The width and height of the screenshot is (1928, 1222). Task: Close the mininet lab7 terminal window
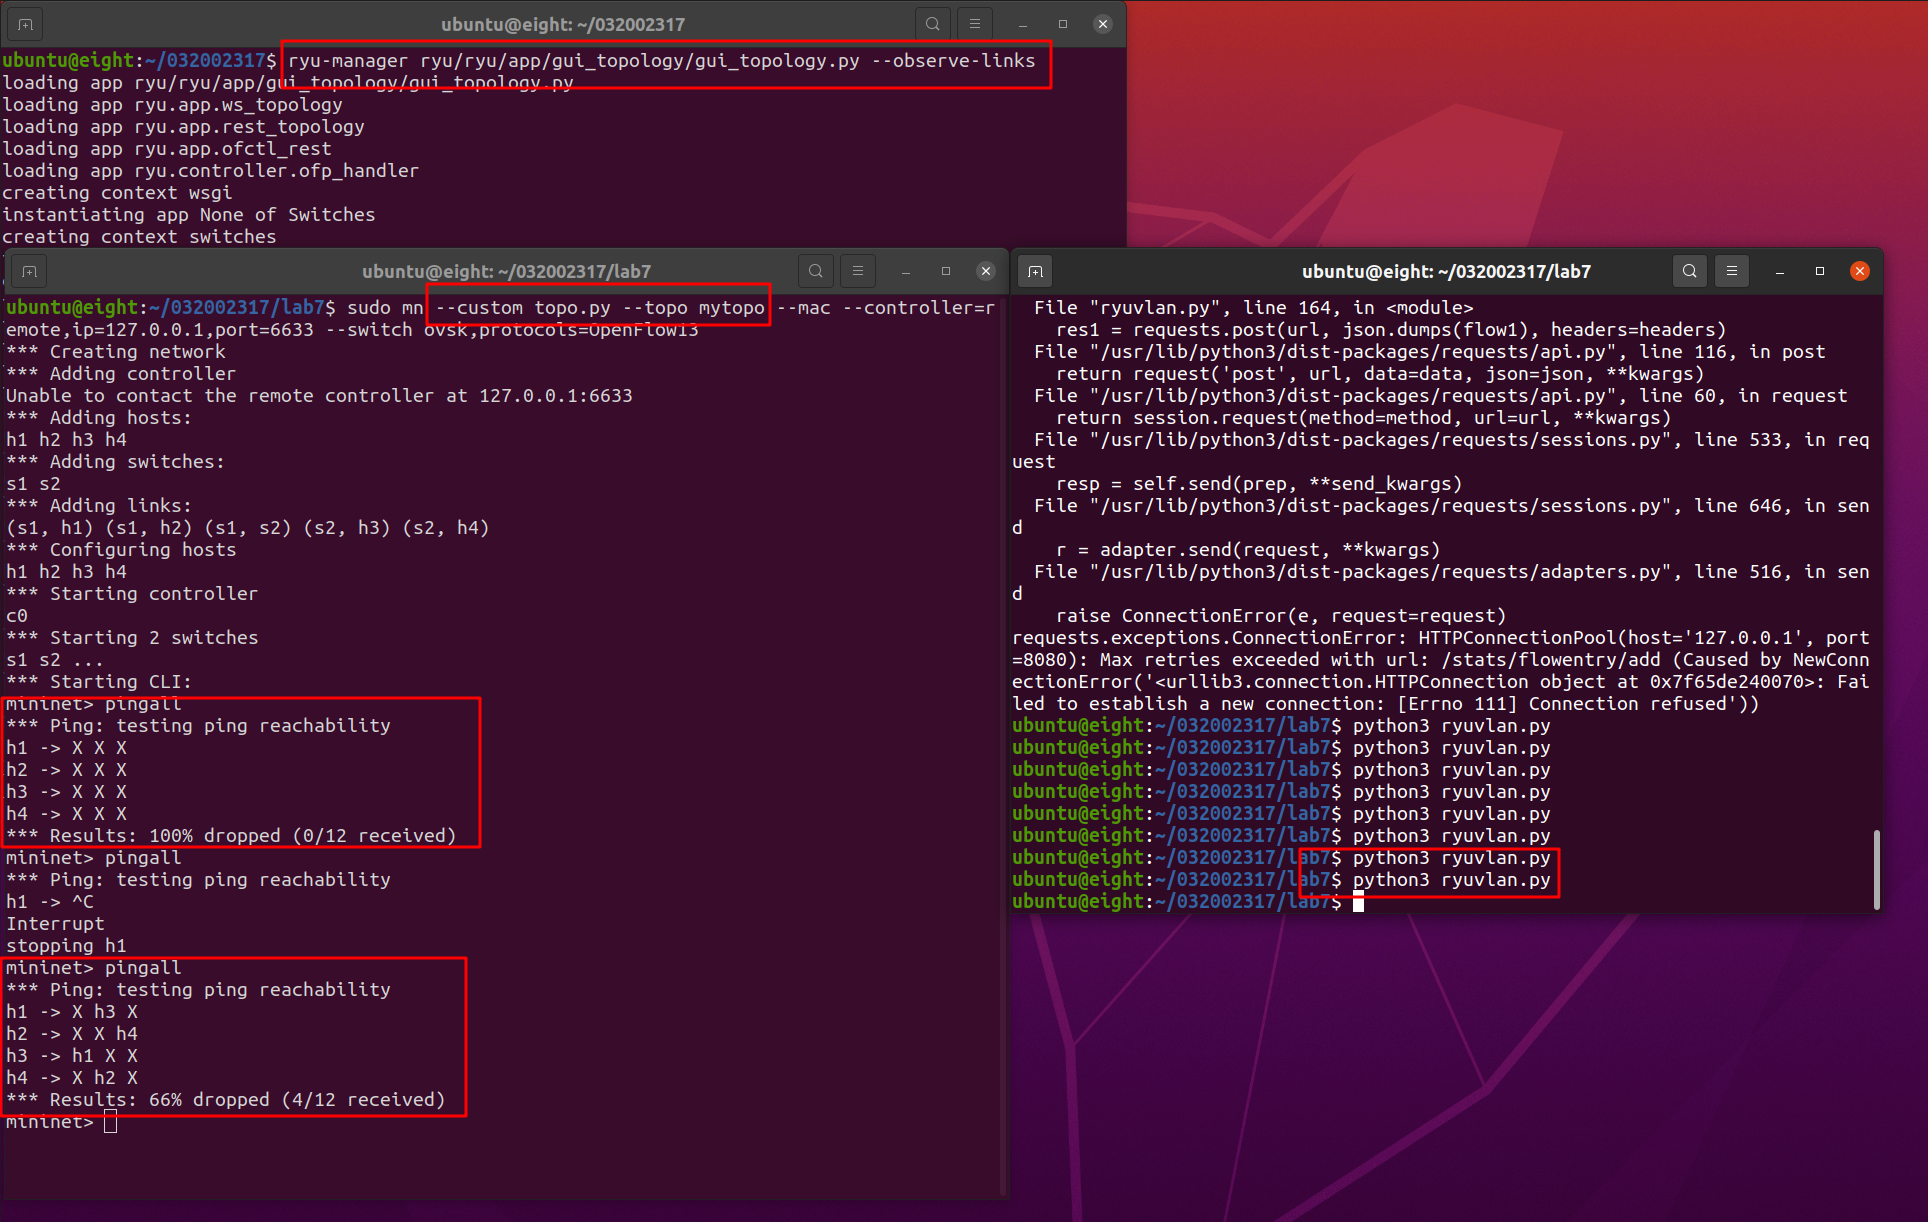[x=986, y=271]
